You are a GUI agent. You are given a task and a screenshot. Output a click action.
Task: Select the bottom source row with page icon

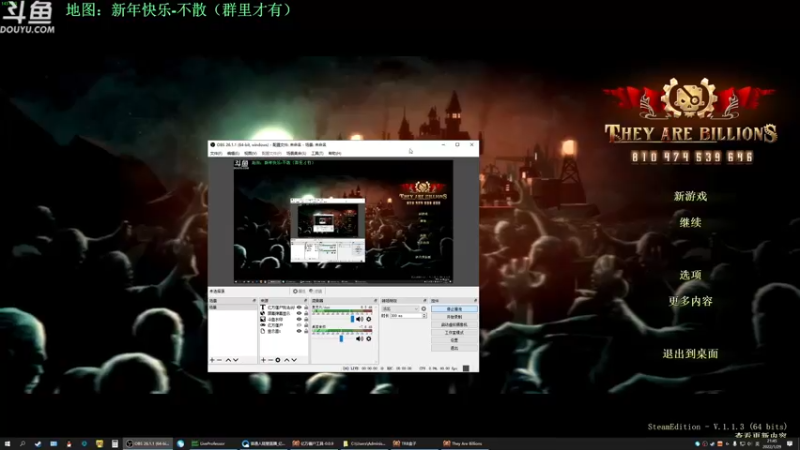click(x=283, y=331)
